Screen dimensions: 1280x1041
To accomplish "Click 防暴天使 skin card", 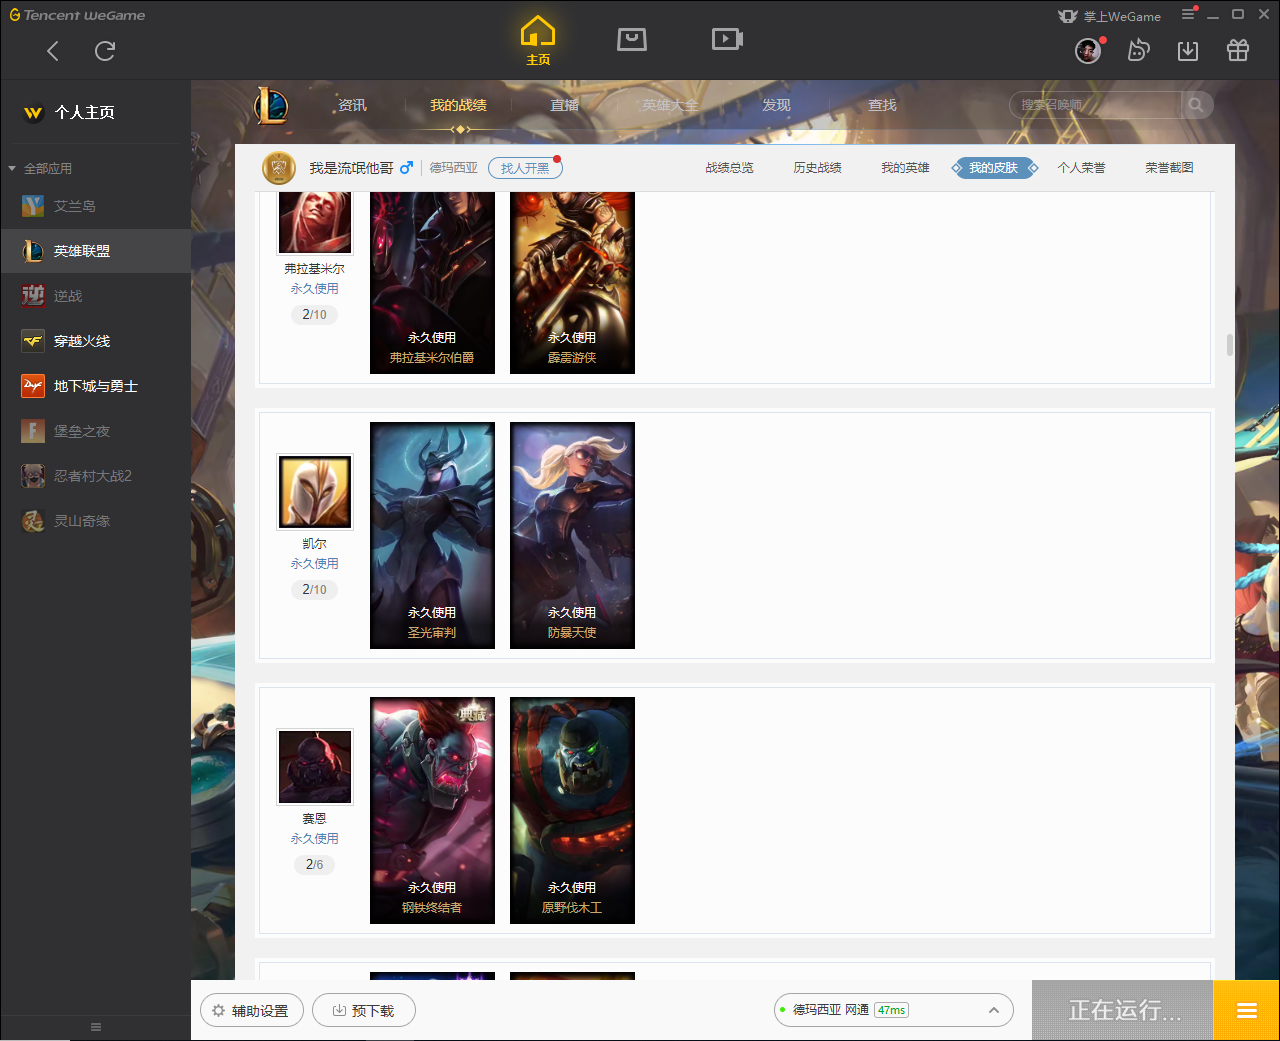I will click(572, 535).
